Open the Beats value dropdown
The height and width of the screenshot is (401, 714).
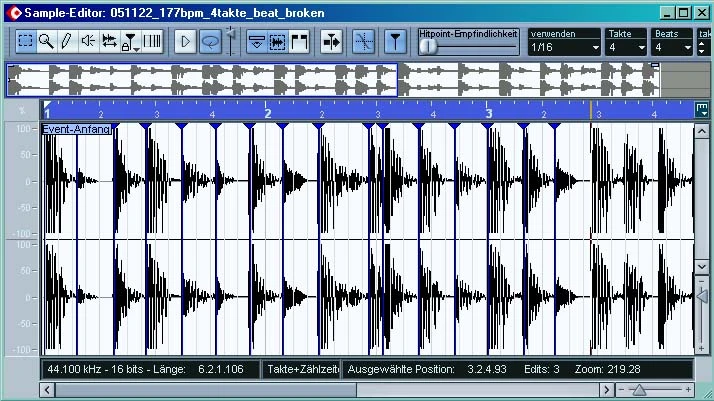[672, 47]
